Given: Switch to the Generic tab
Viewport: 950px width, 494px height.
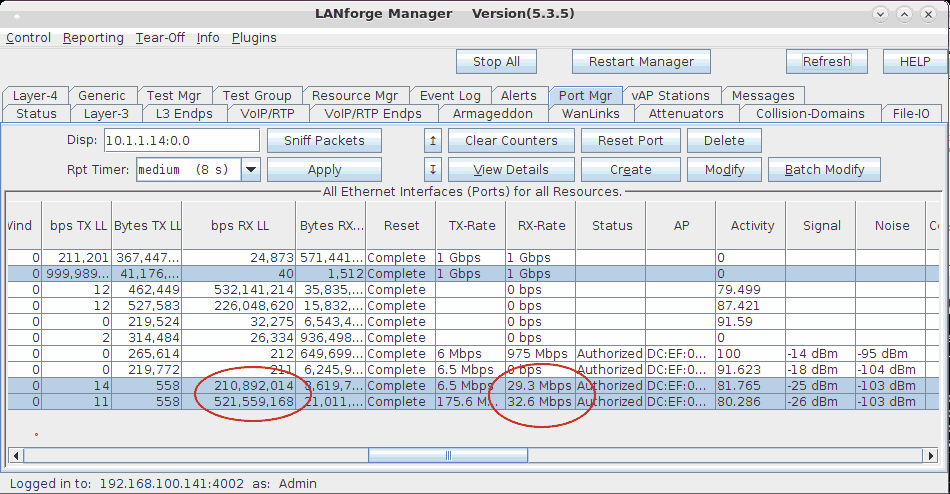Looking at the screenshot, I should pyautogui.click(x=102, y=96).
